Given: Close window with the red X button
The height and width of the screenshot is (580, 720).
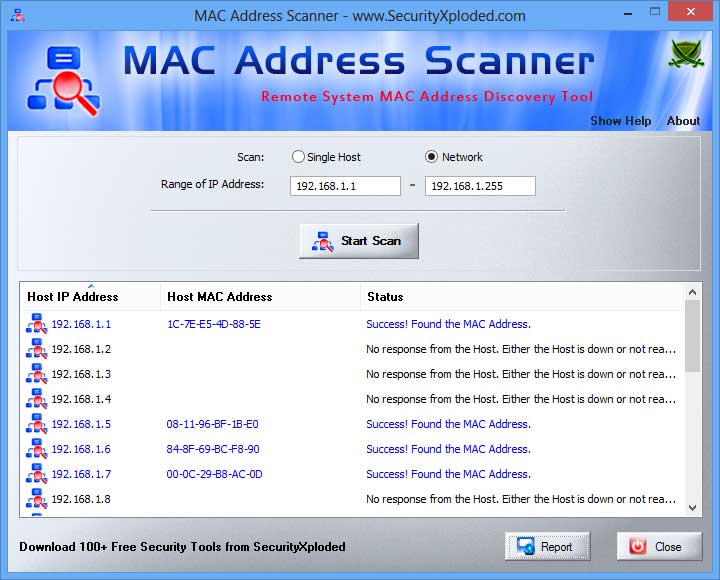Looking at the screenshot, I should point(691,11).
